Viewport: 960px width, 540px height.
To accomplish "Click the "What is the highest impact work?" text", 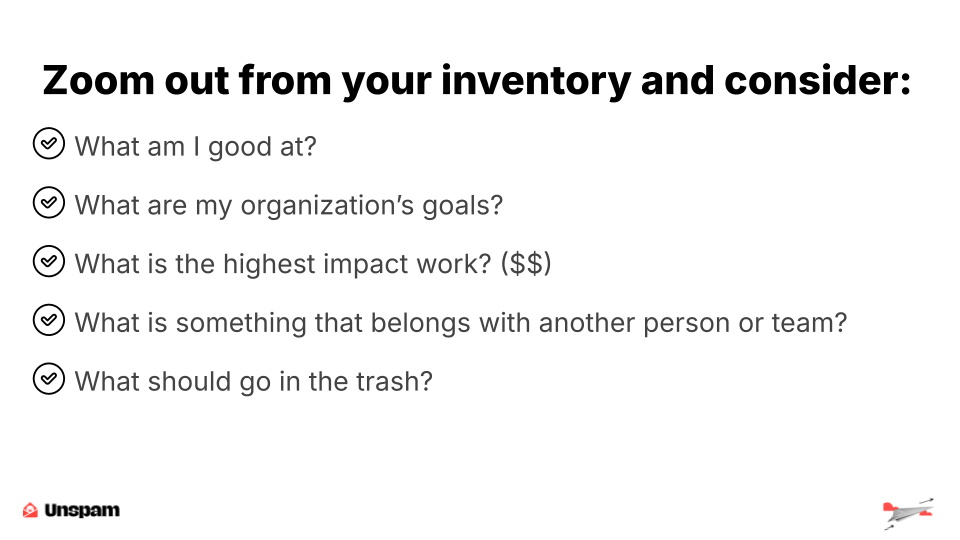I will [283, 264].
